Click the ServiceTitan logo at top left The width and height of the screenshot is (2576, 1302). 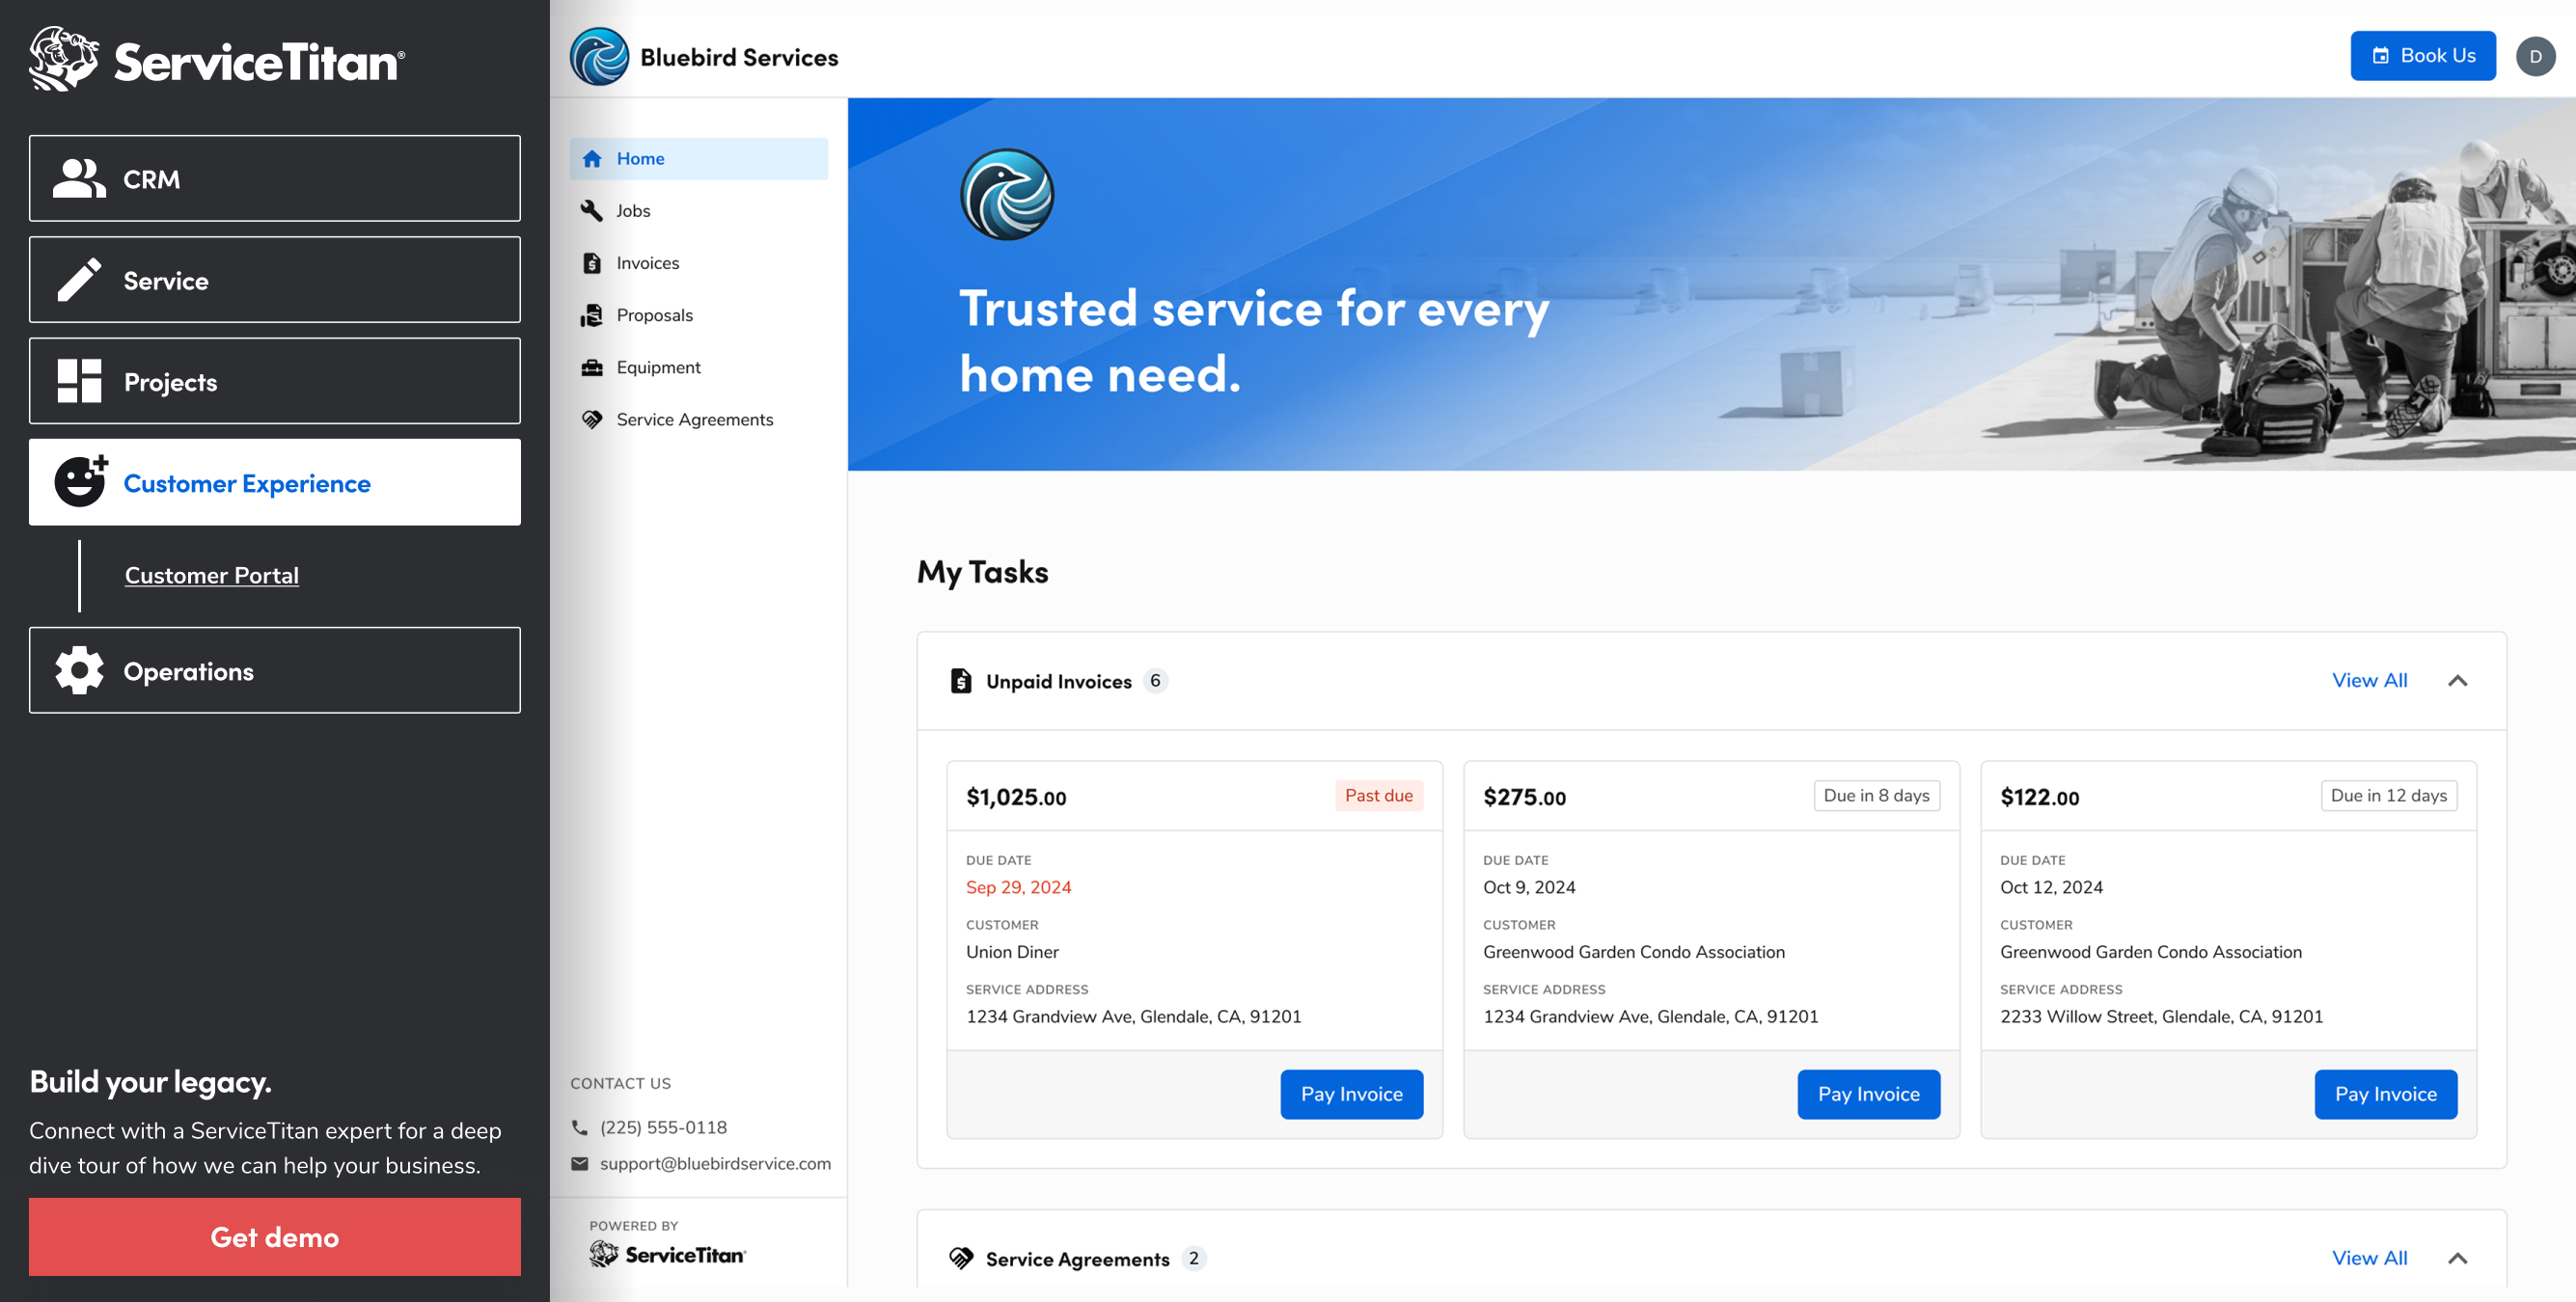[216, 60]
